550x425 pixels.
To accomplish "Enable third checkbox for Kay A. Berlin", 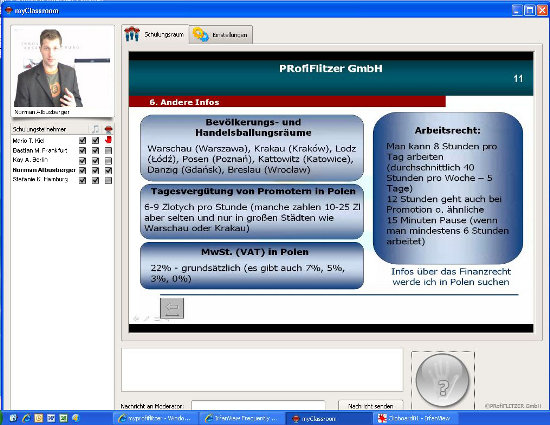I will (108, 161).
